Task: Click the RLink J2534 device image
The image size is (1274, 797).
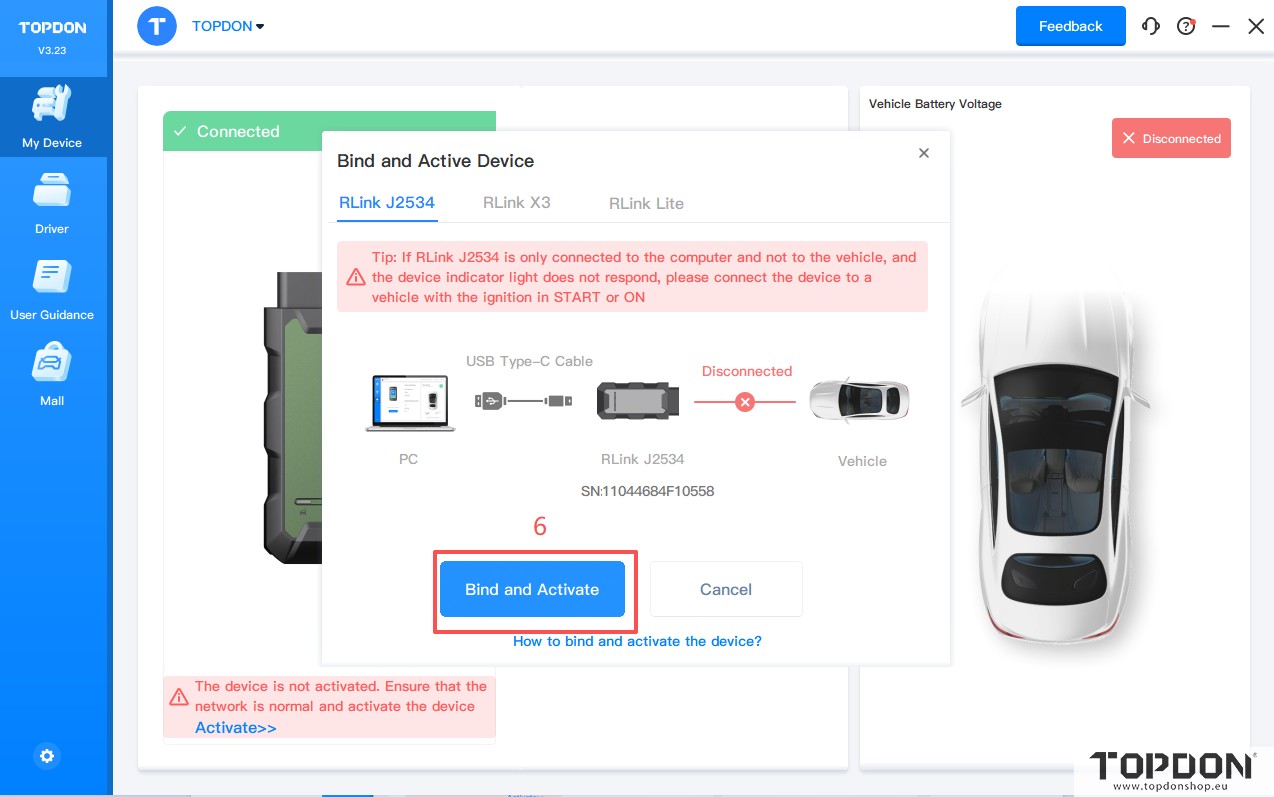Action: coord(638,401)
